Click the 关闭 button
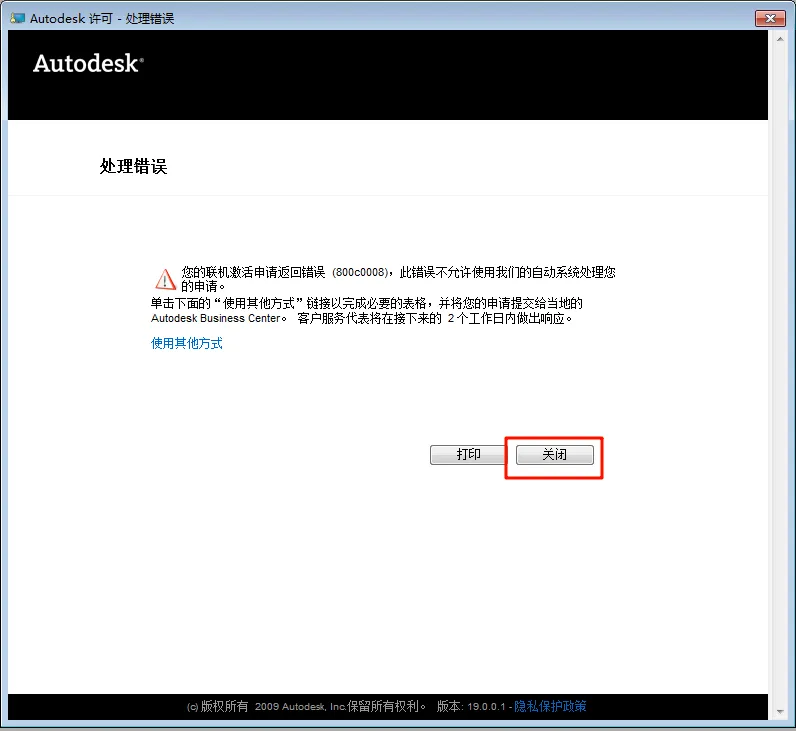This screenshot has height=731, width=796. 554,454
